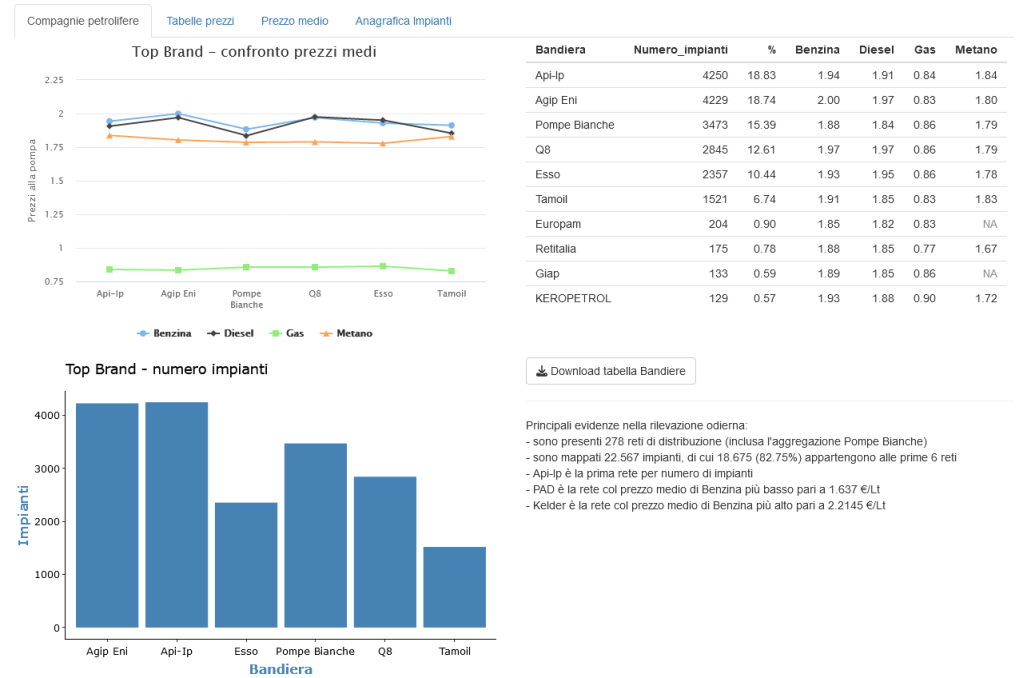Click the Metano table column header

[x=975, y=50]
